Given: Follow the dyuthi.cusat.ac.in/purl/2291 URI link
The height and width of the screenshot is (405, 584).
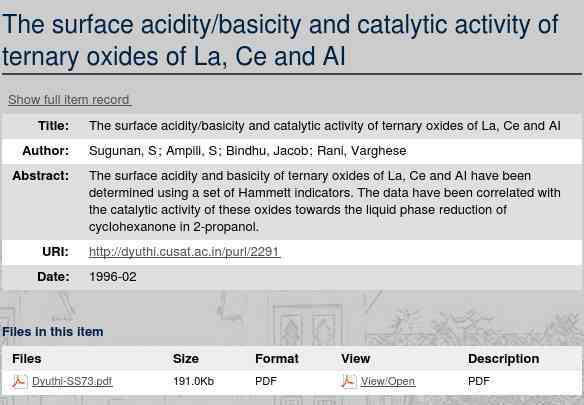Looking at the screenshot, I should [x=184, y=252].
